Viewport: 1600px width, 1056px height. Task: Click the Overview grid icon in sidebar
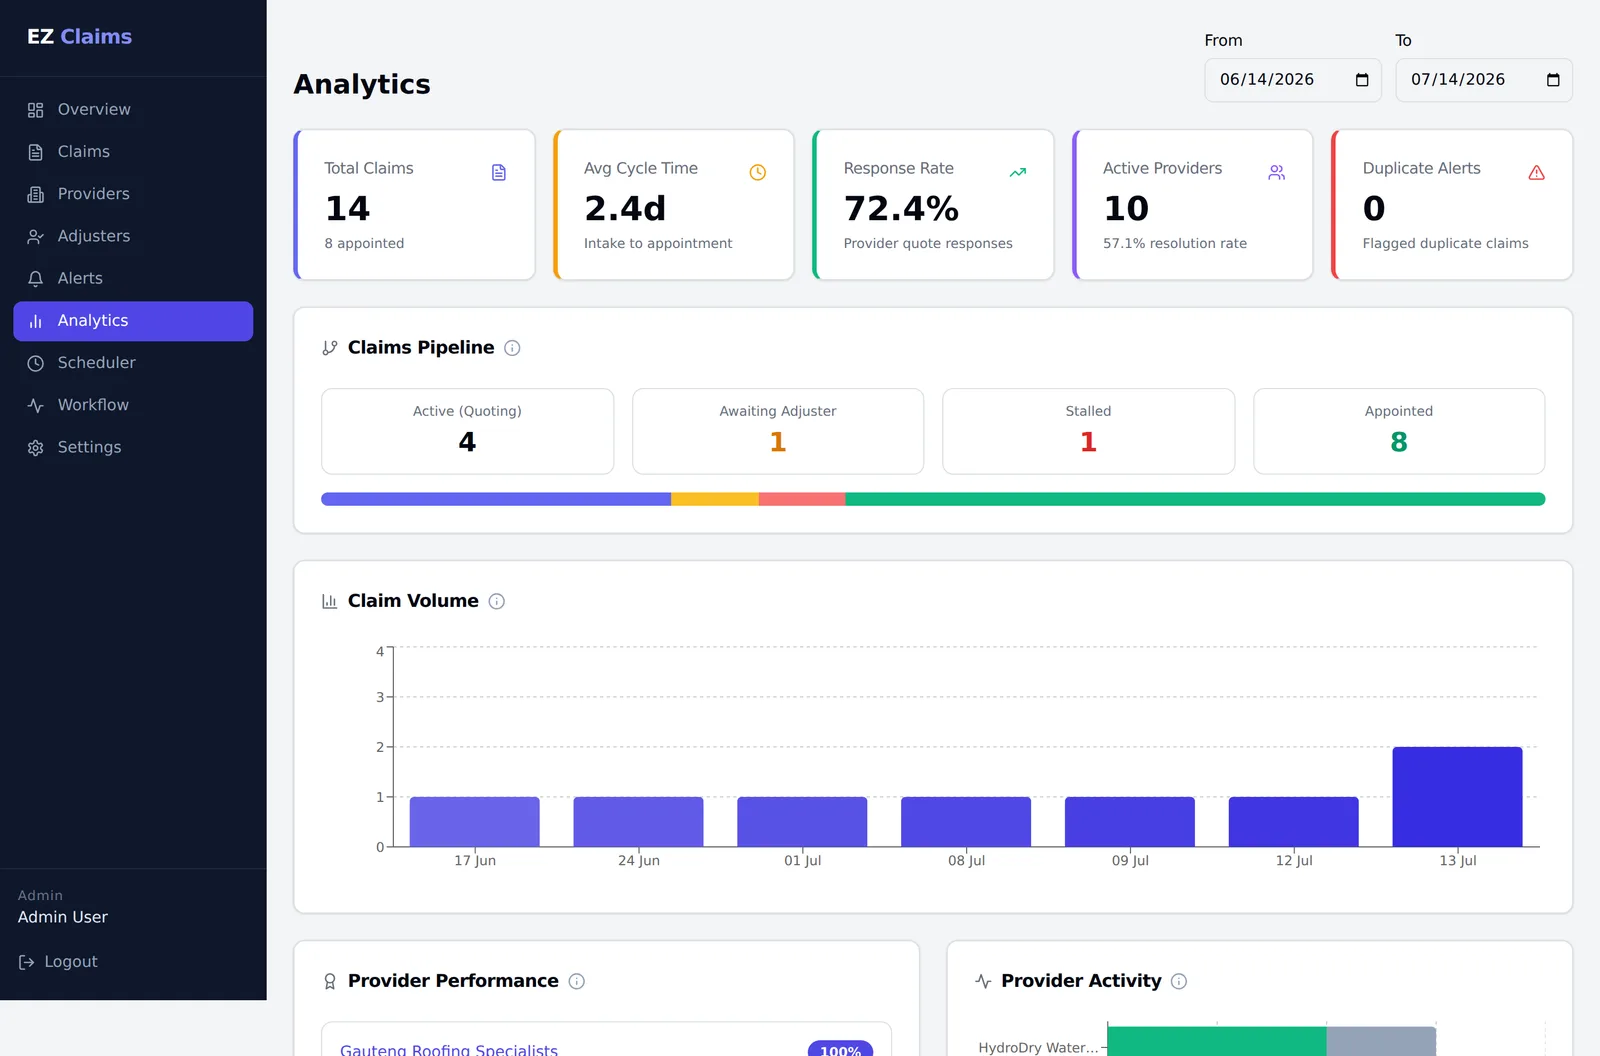(36, 110)
